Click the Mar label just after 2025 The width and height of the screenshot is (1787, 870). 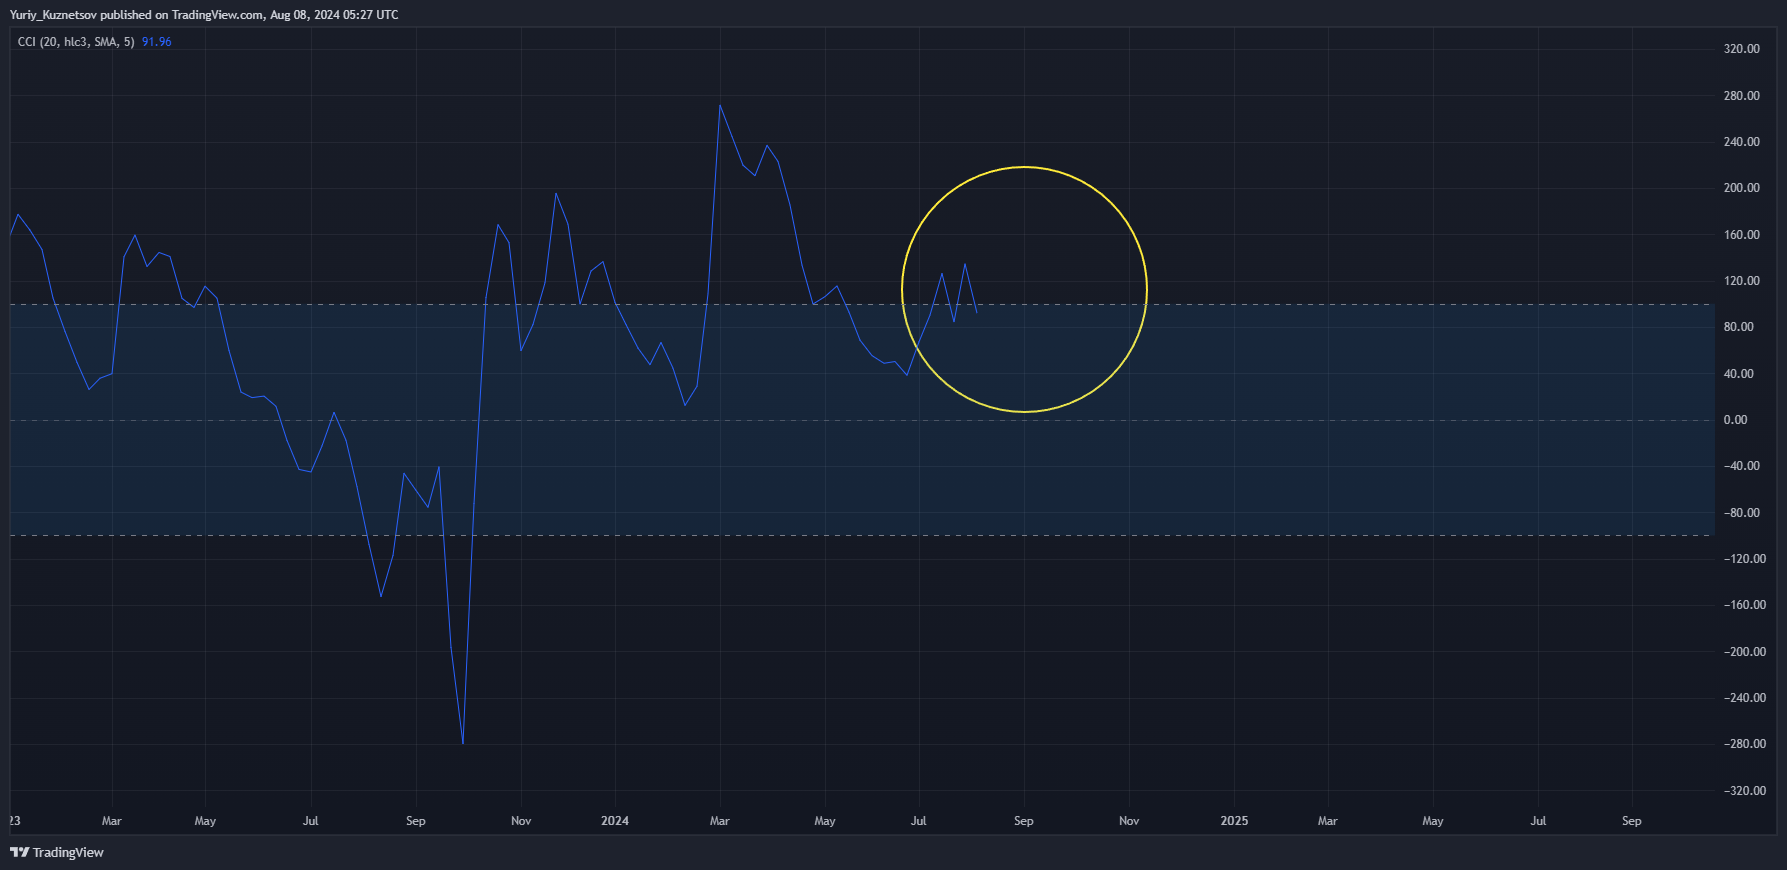1327,821
